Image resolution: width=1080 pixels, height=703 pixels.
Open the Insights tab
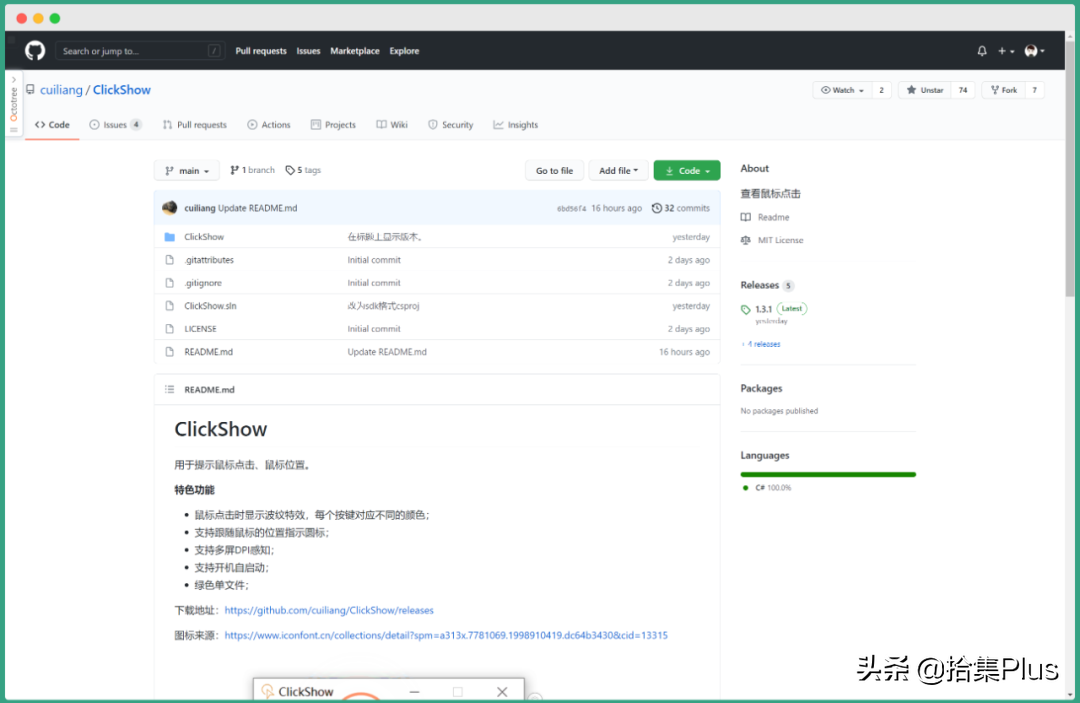(x=515, y=125)
